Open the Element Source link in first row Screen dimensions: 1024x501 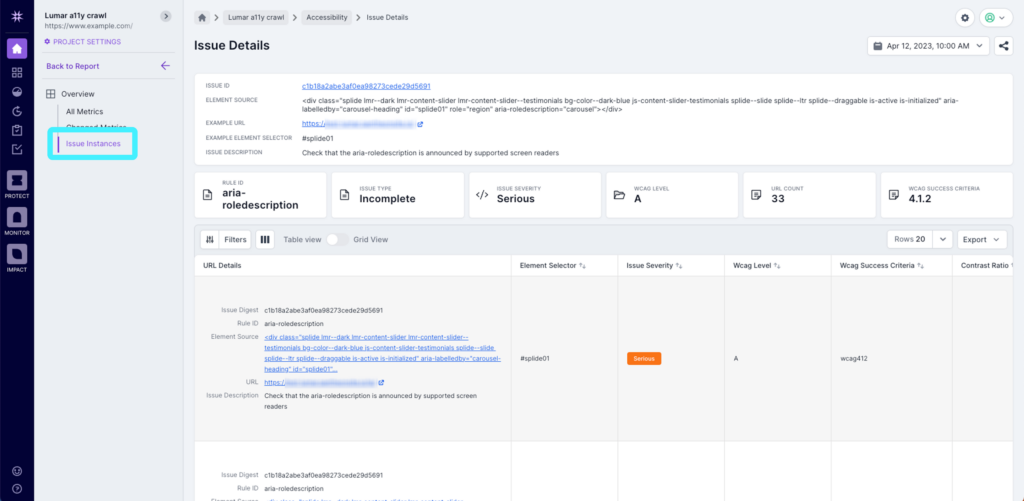(383, 353)
